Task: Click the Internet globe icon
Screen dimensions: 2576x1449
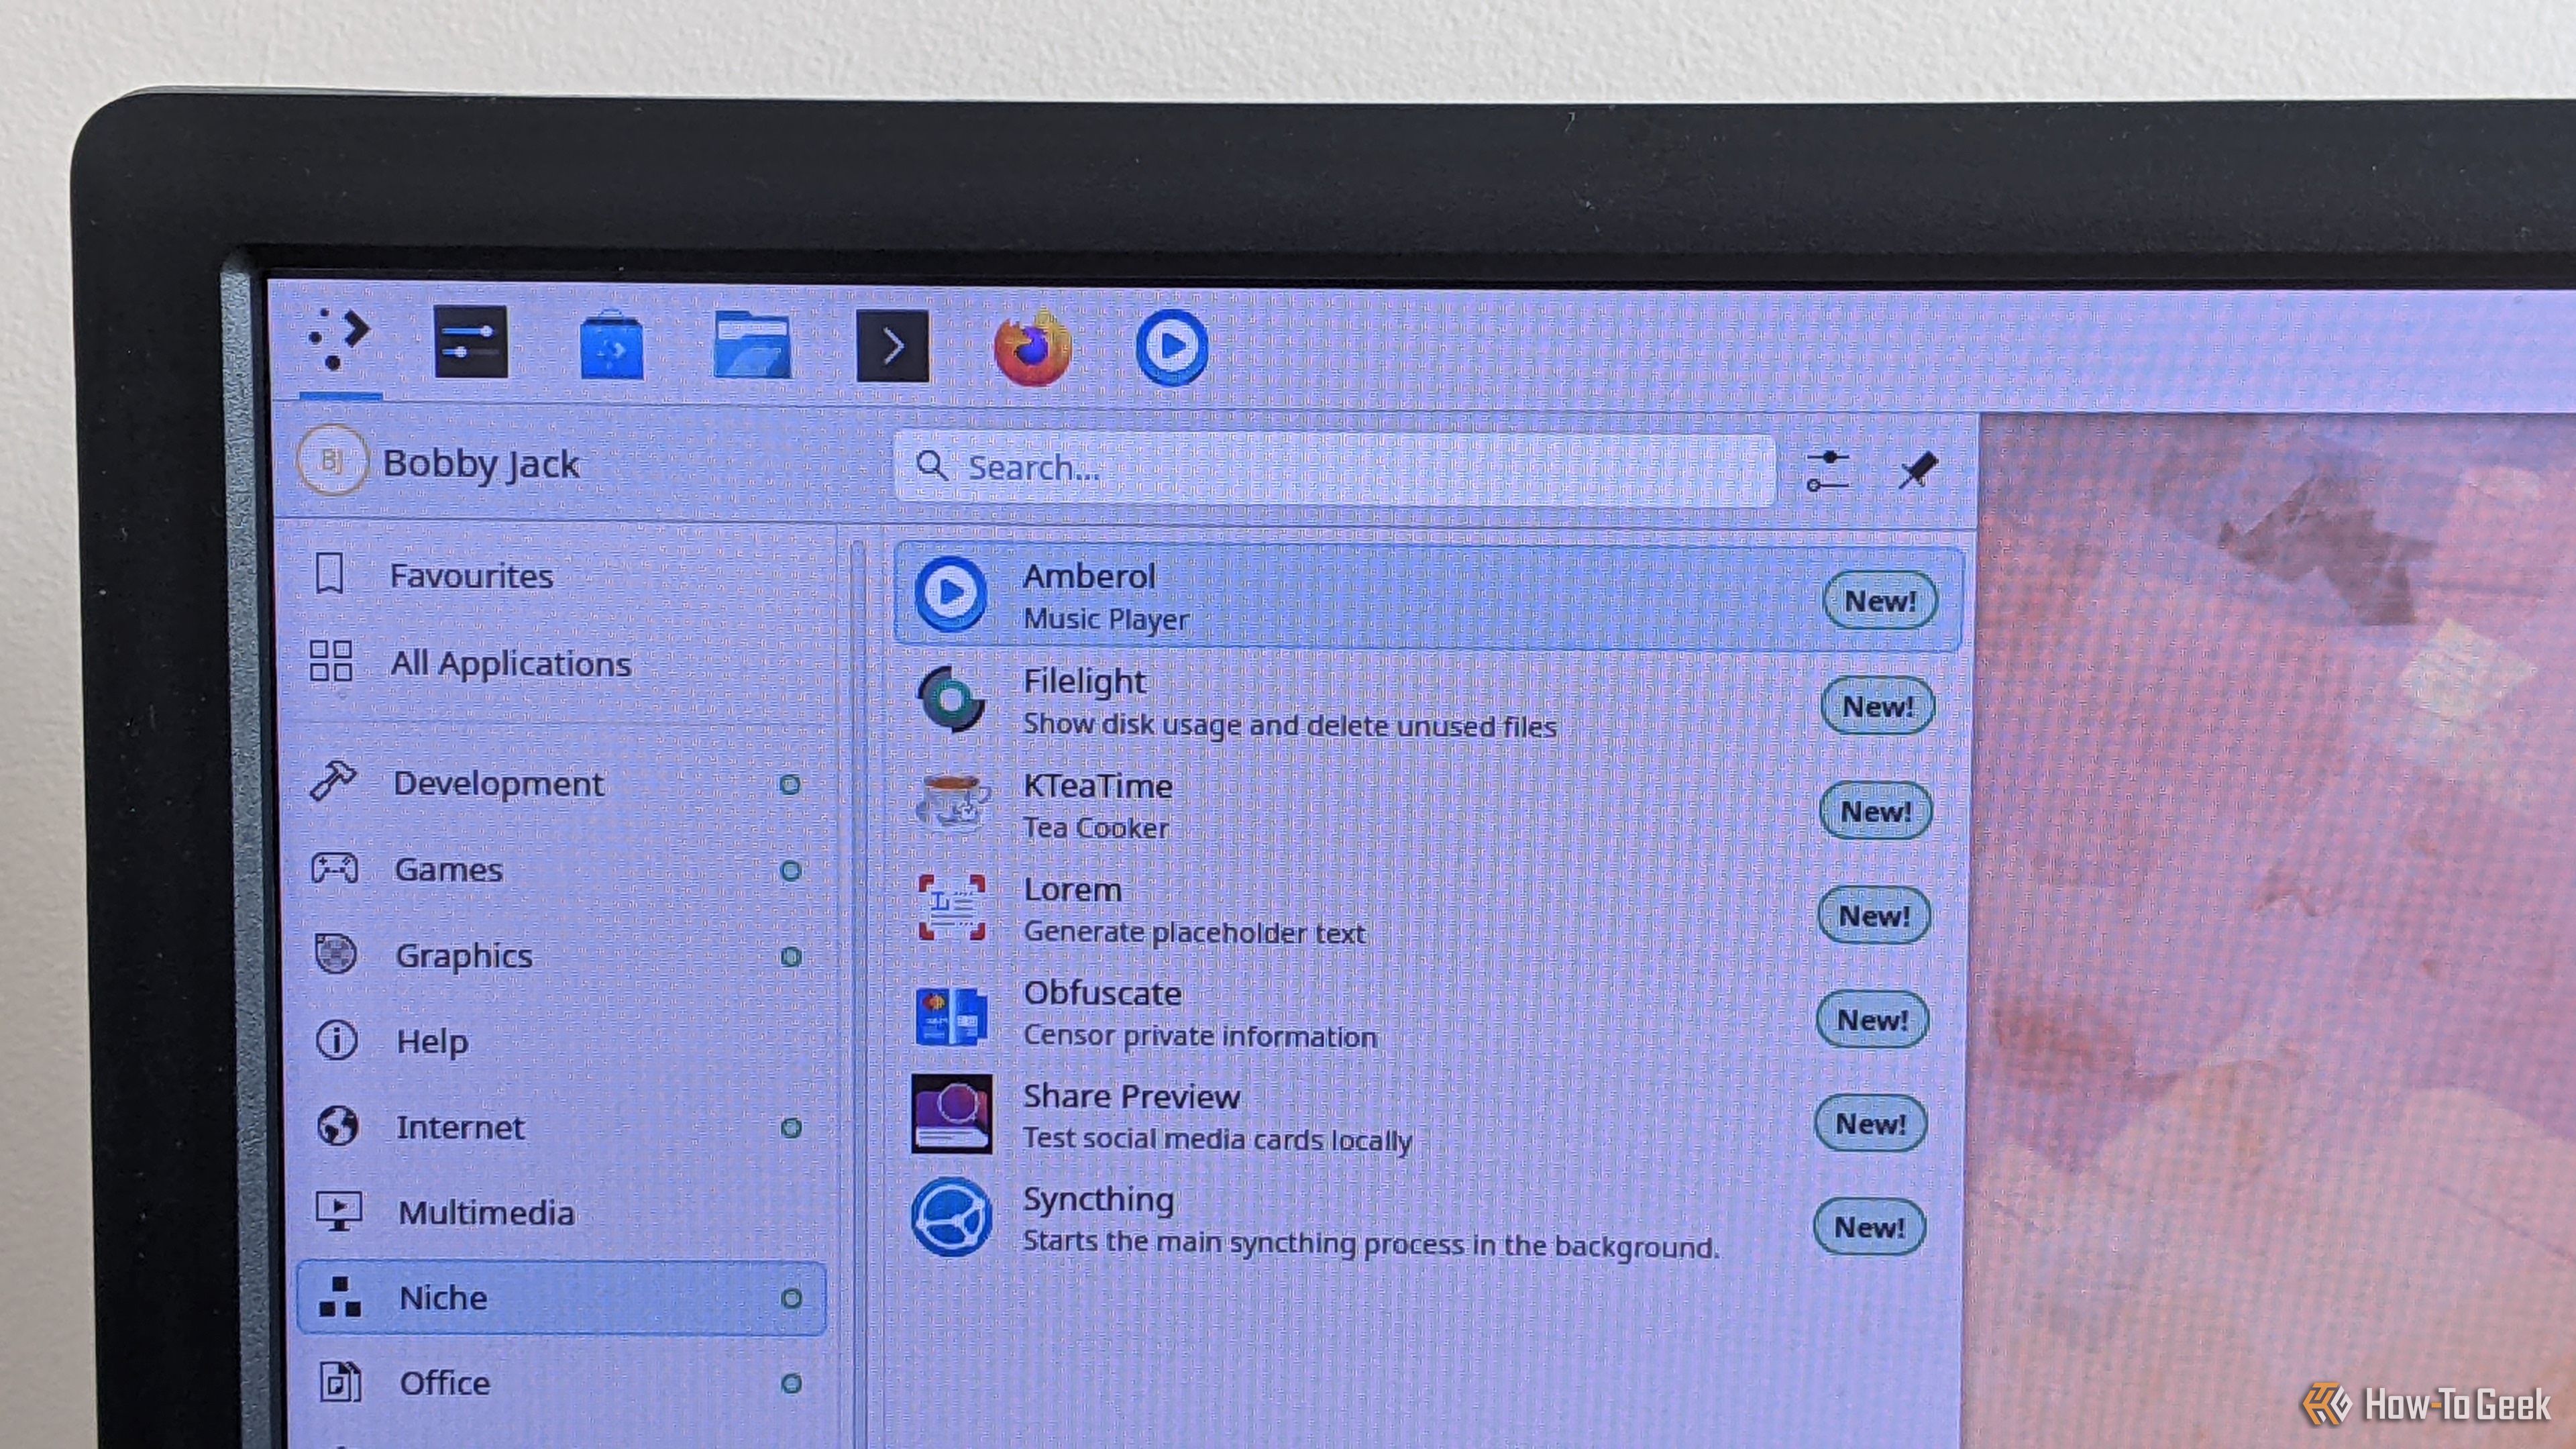Action: [x=337, y=1126]
